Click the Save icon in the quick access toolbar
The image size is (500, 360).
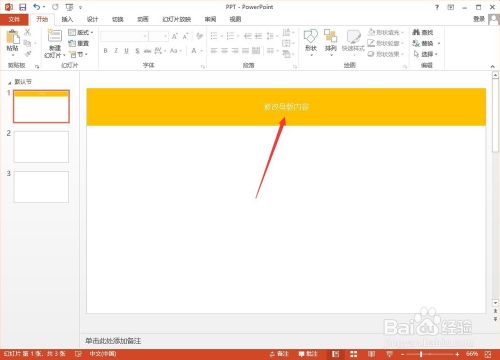tap(22, 7)
